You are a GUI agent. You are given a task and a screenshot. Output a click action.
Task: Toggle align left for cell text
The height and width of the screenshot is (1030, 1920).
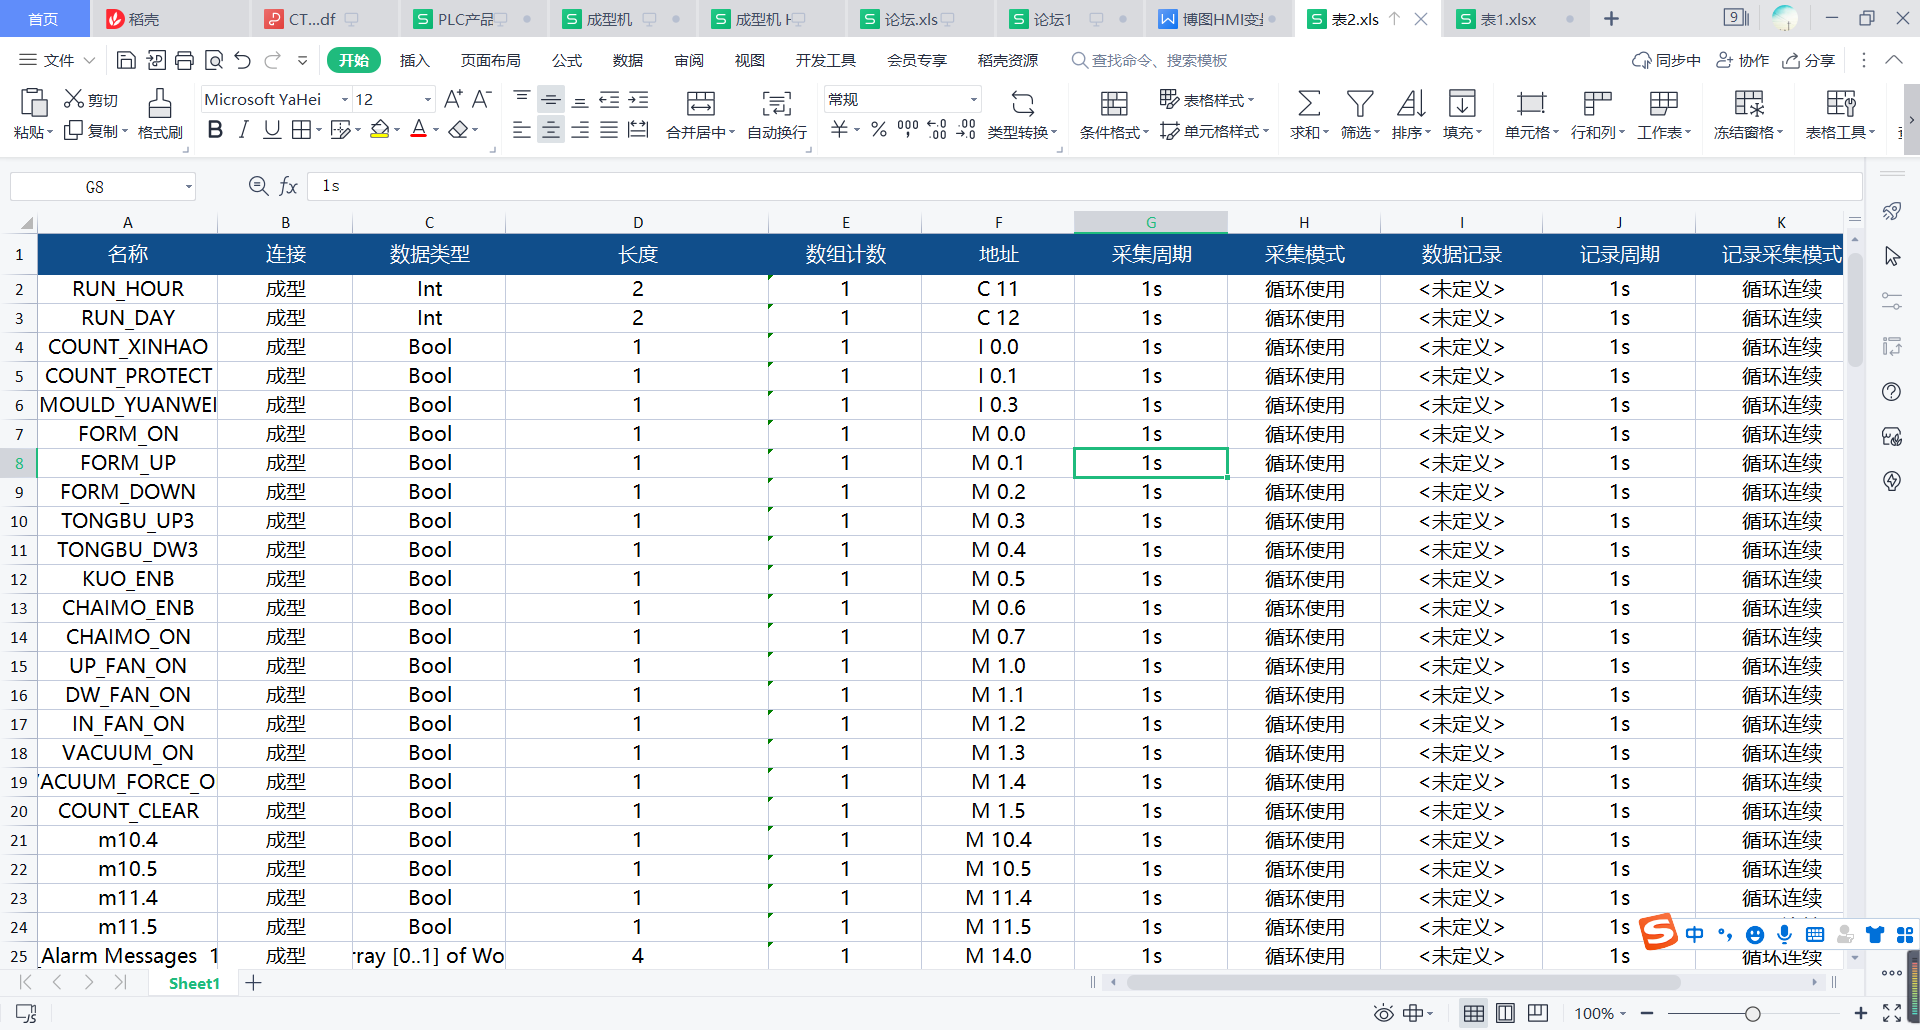click(521, 130)
